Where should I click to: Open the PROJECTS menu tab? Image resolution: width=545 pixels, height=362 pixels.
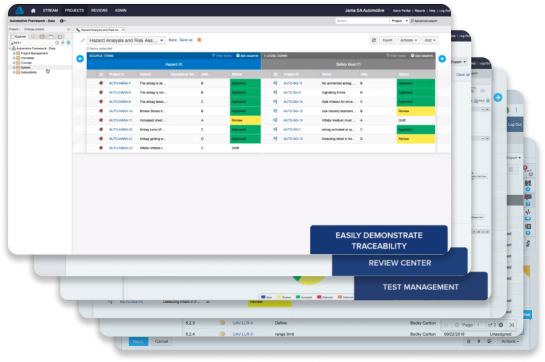tap(74, 10)
